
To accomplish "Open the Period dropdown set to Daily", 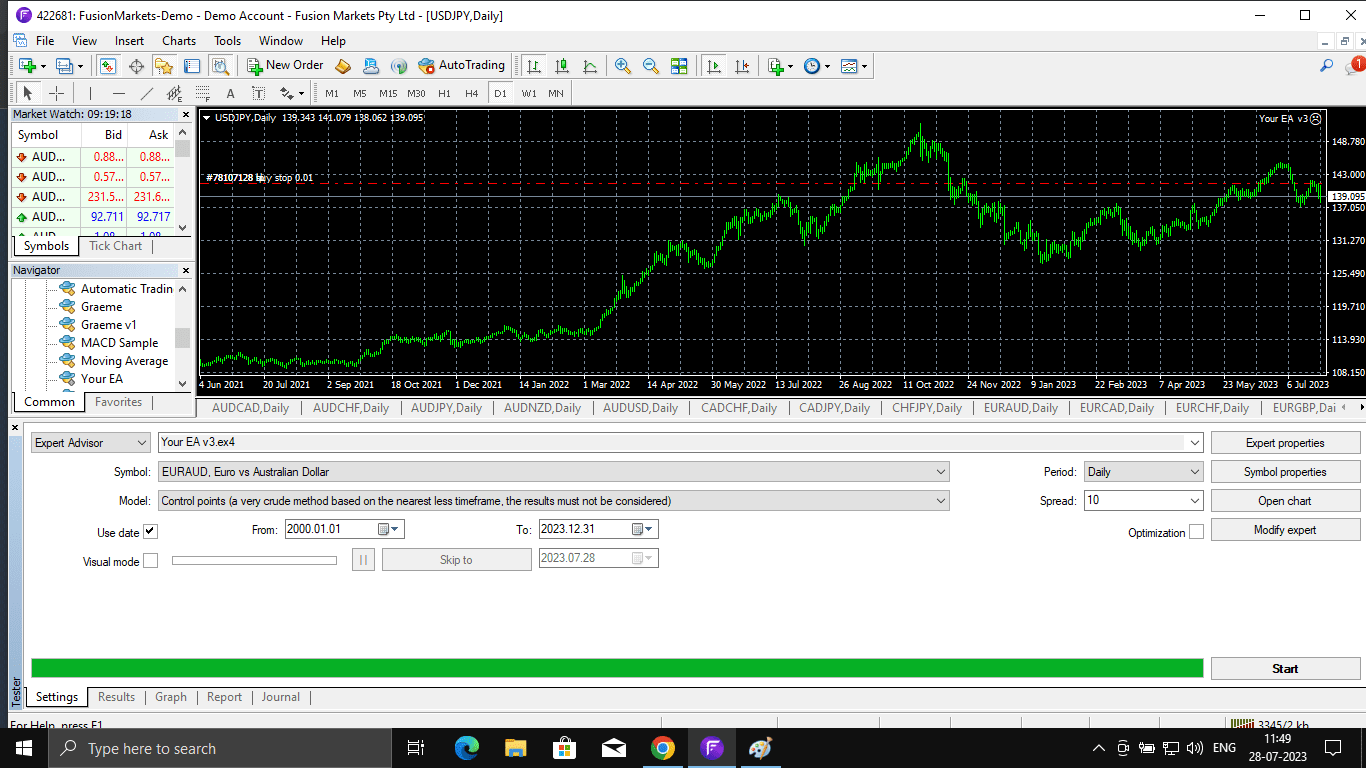I will tap(1143, 471).
